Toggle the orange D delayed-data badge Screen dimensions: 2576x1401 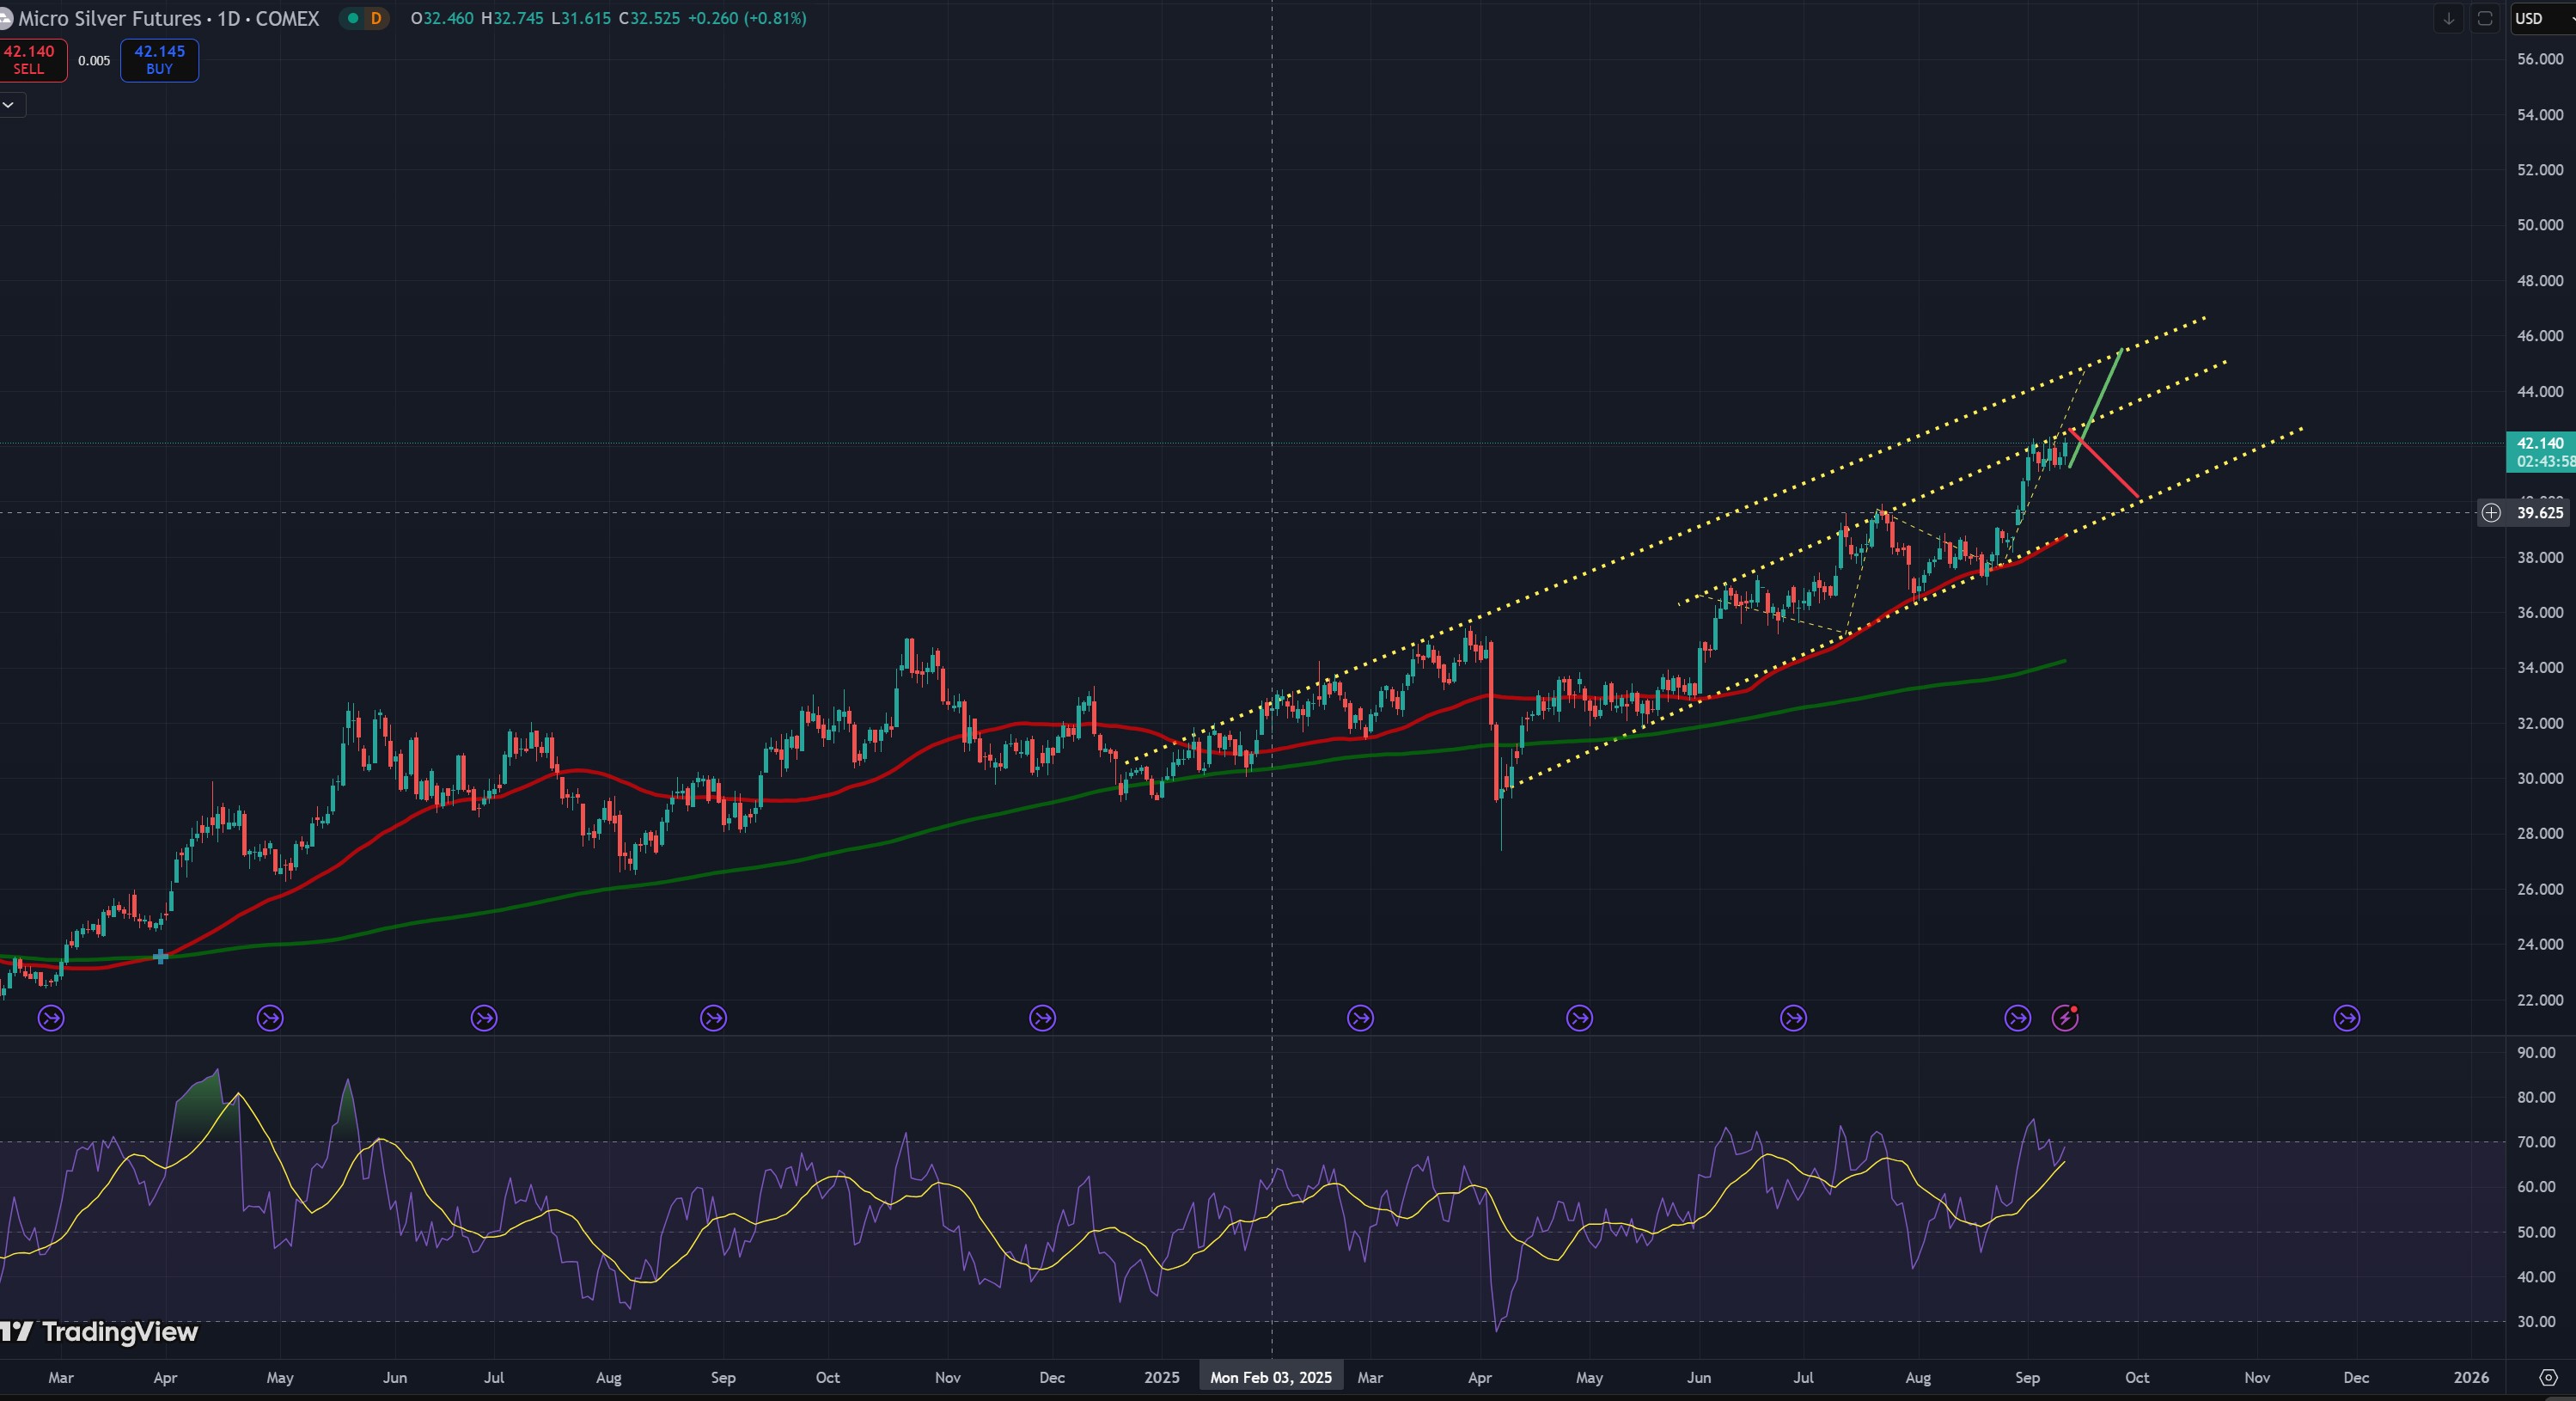pyautogui.click(x=376, y=18)
